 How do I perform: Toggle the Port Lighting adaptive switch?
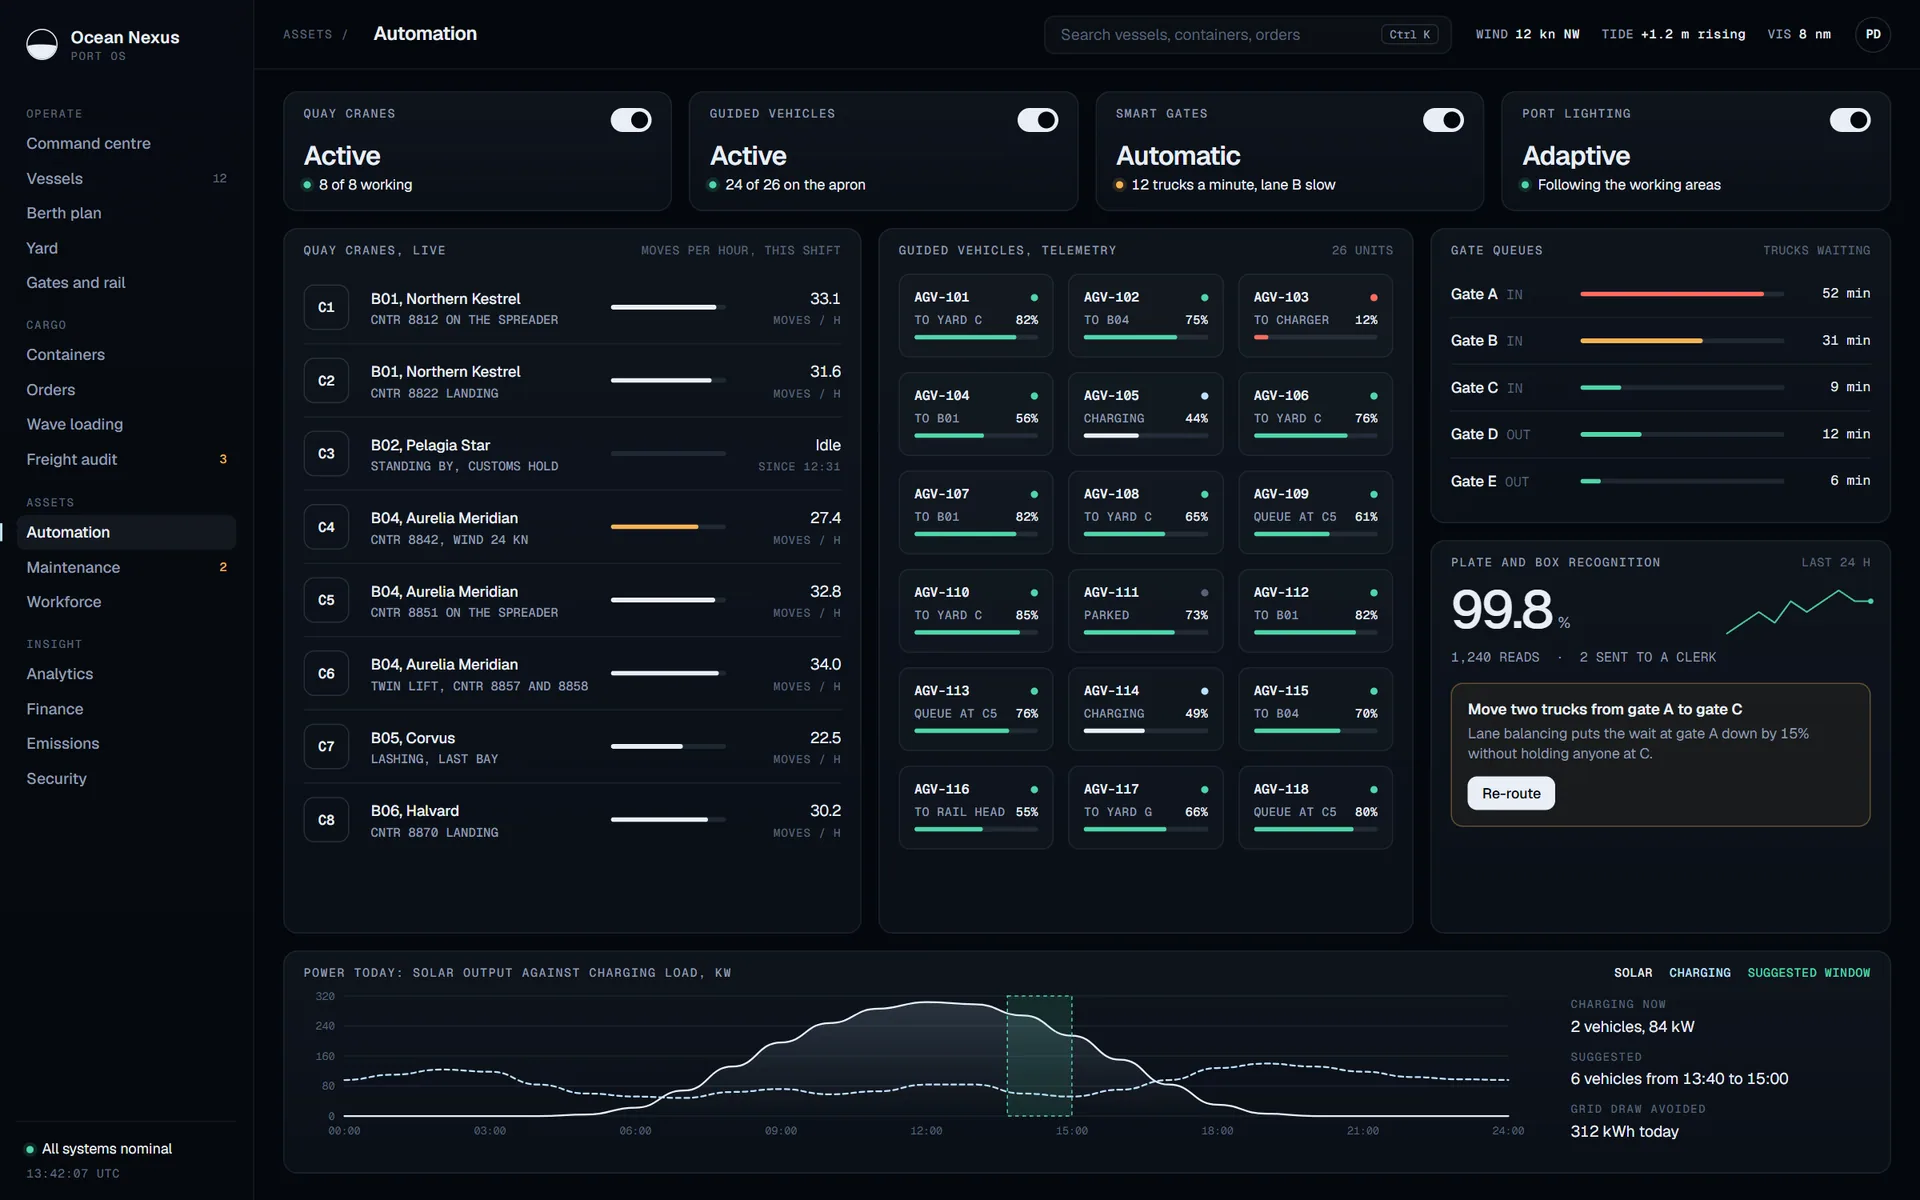[x=1849, y=120]
